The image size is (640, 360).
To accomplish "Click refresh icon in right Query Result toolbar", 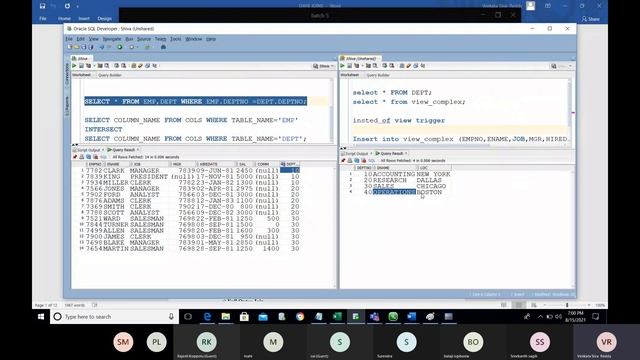I will tap(357, 161).
